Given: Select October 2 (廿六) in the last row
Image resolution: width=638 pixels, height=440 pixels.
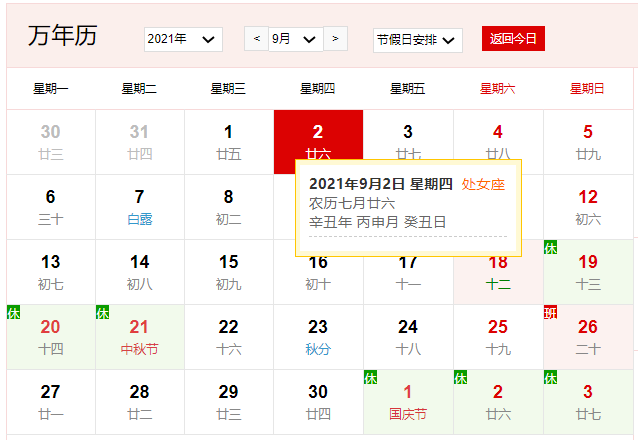Looking at the screenshot, I should 498,402.
